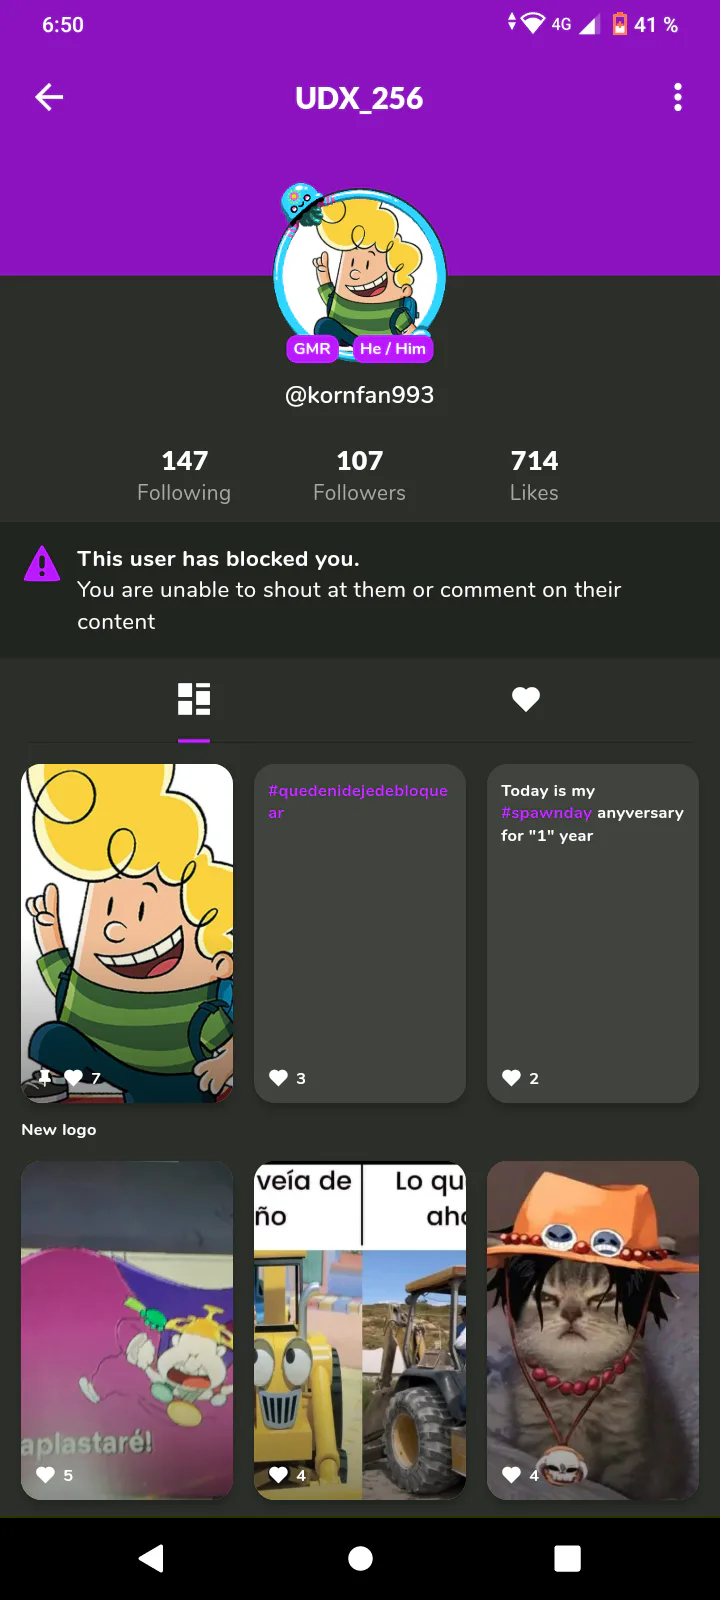720x1600 pixels.
Task: Open the cat with orange hat post
Action: coord(593,1330)
